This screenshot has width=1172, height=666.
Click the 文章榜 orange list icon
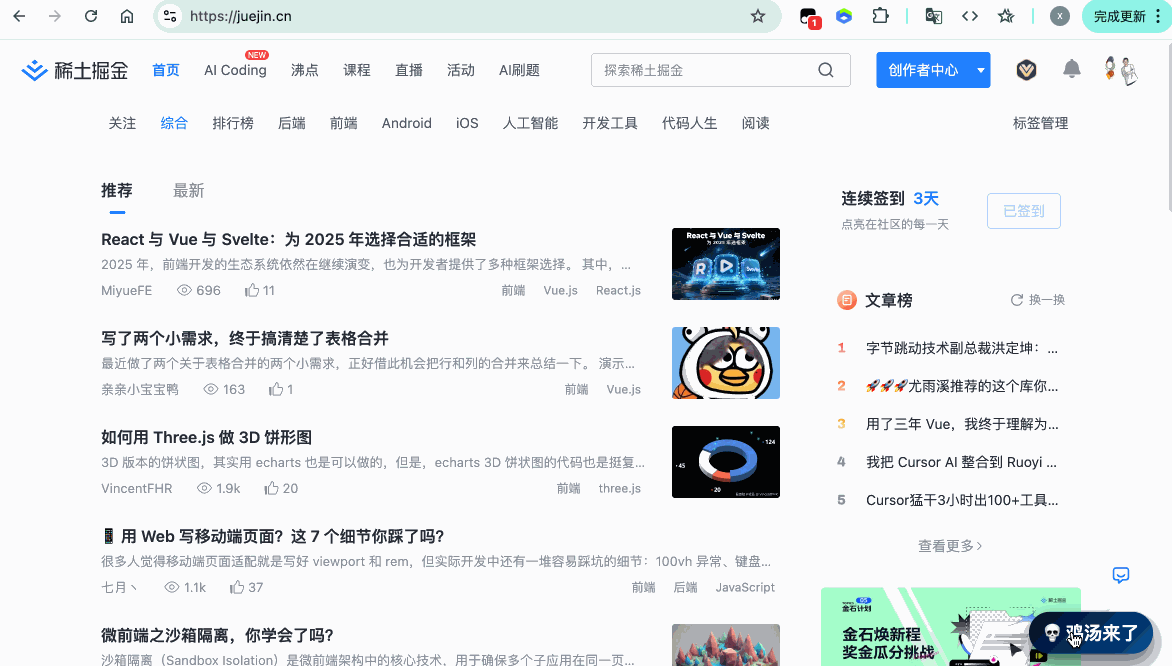[846, 300]
